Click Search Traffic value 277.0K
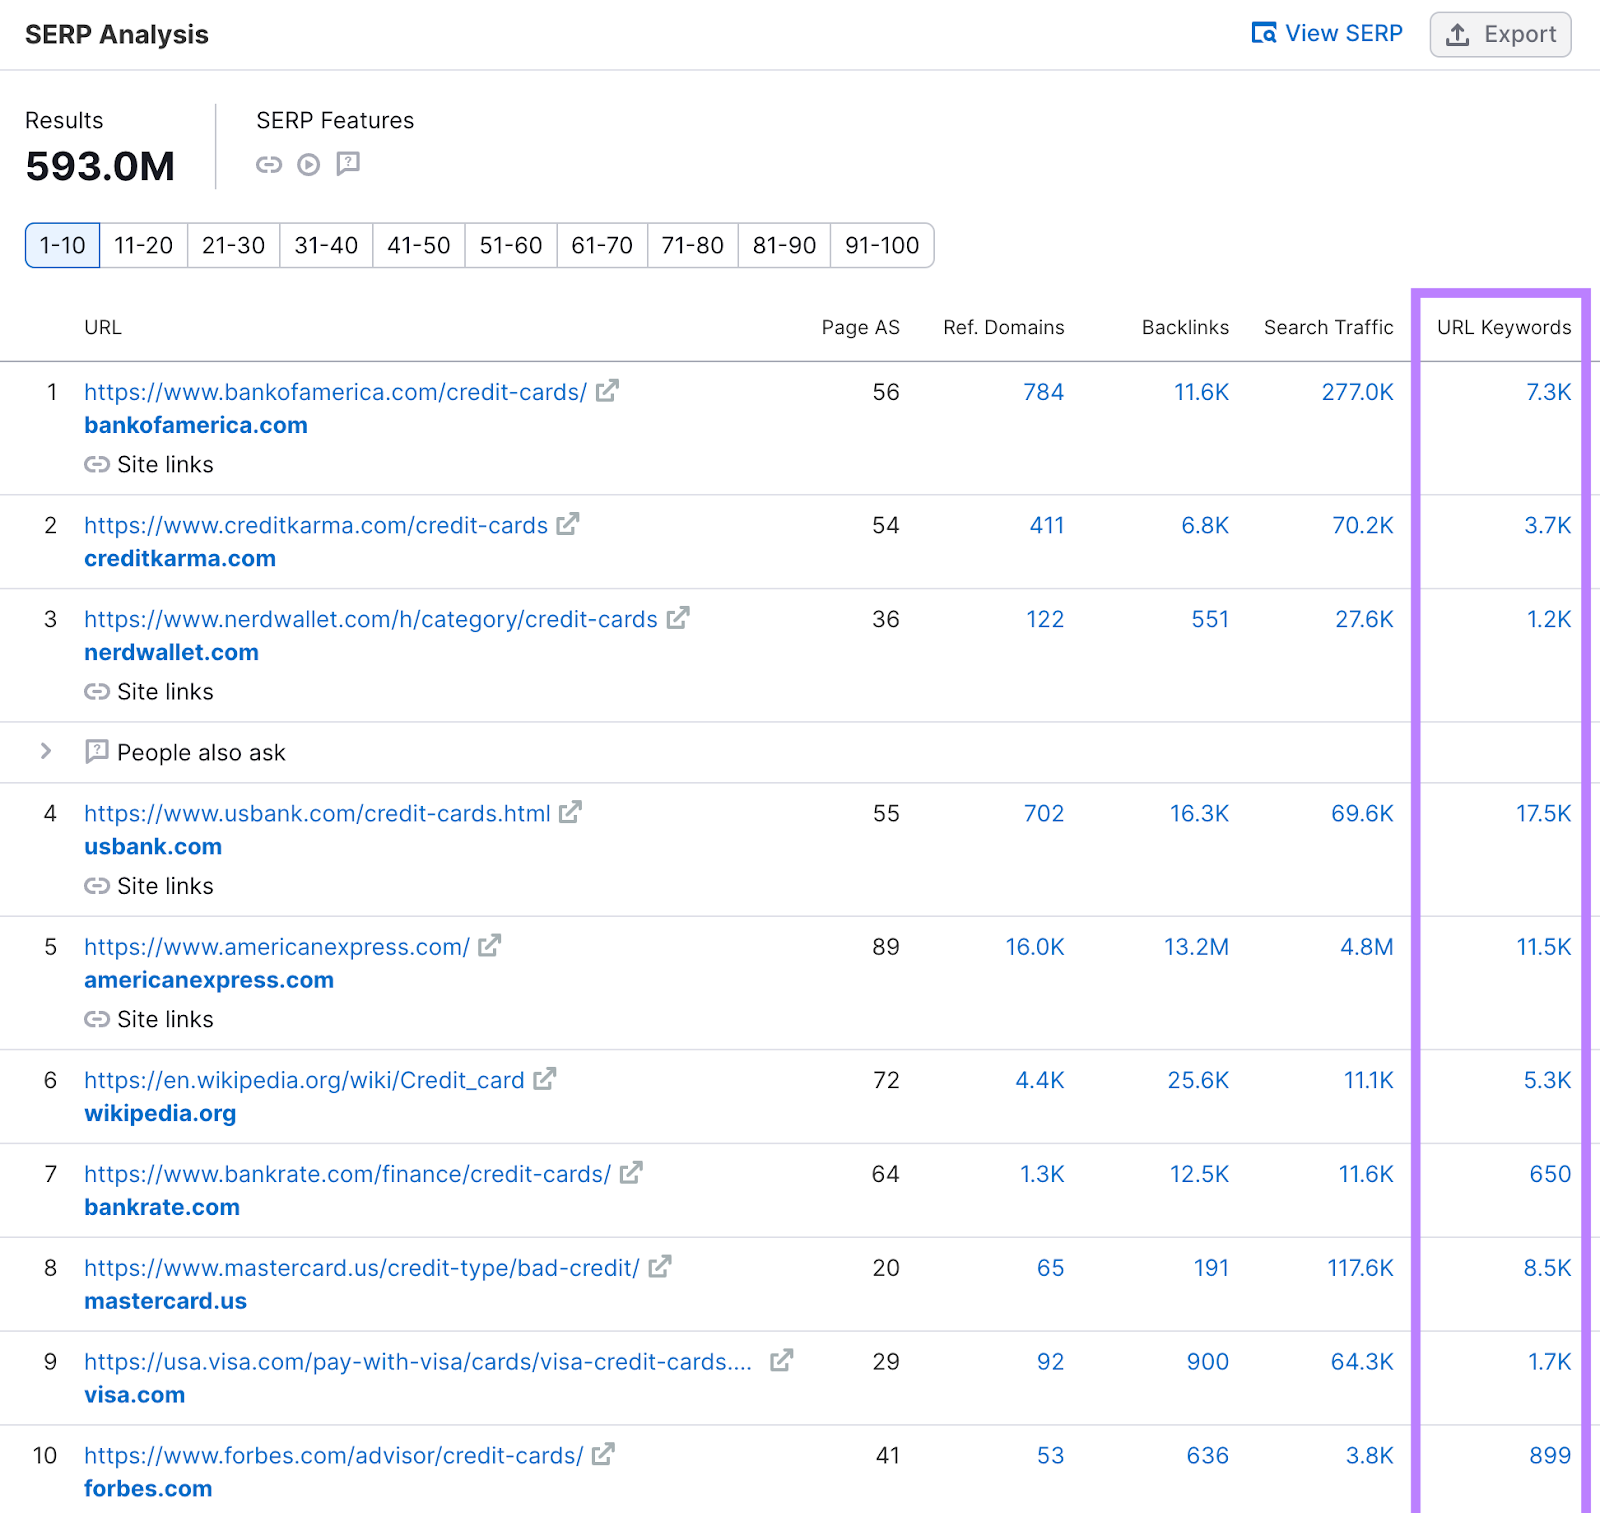1600x1513 pixels. pos(1357,392)
